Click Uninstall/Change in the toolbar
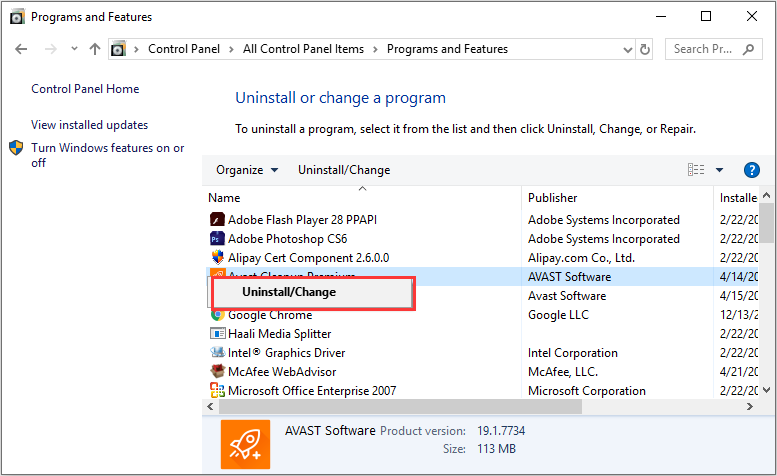 pyautogui.click(x=344, y=170)
